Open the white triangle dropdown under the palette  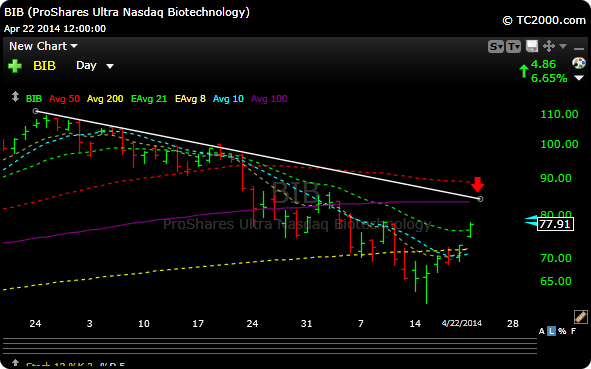579,78
